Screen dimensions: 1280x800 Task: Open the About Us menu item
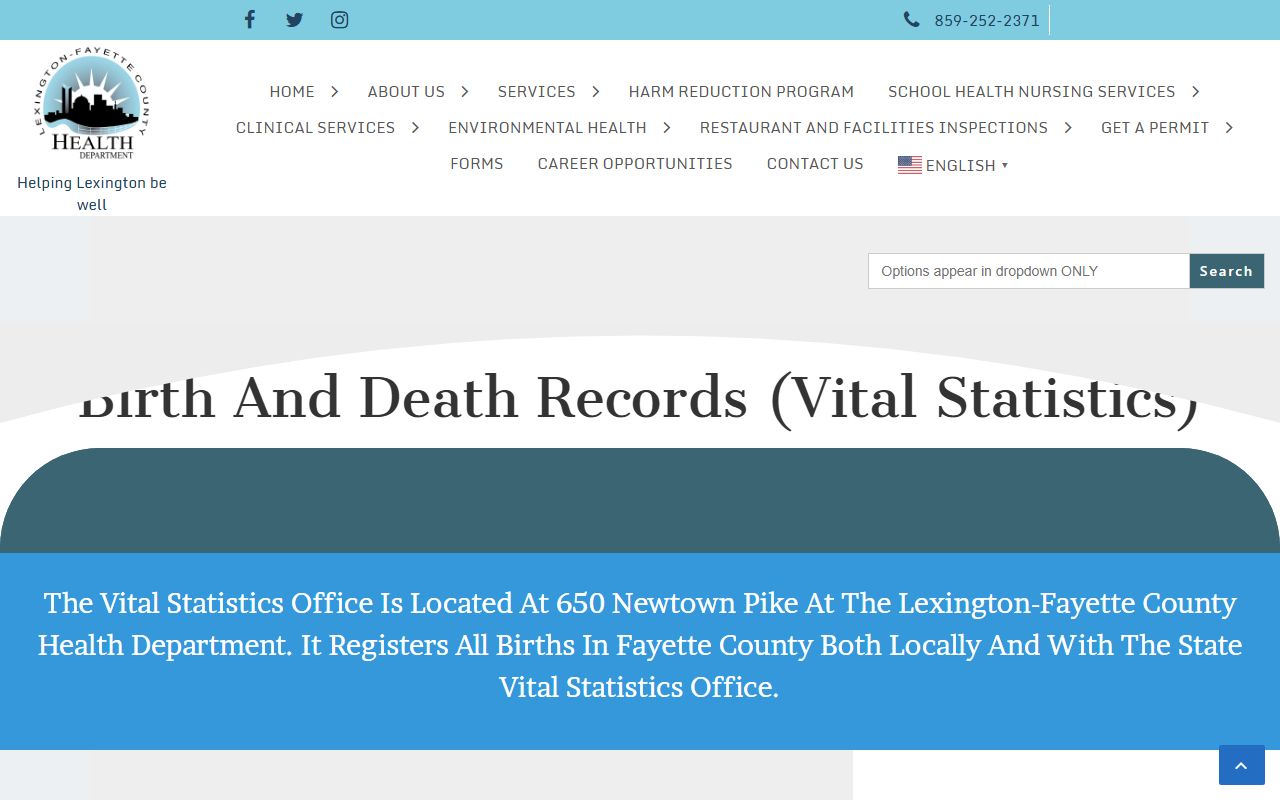click(406, 91)
